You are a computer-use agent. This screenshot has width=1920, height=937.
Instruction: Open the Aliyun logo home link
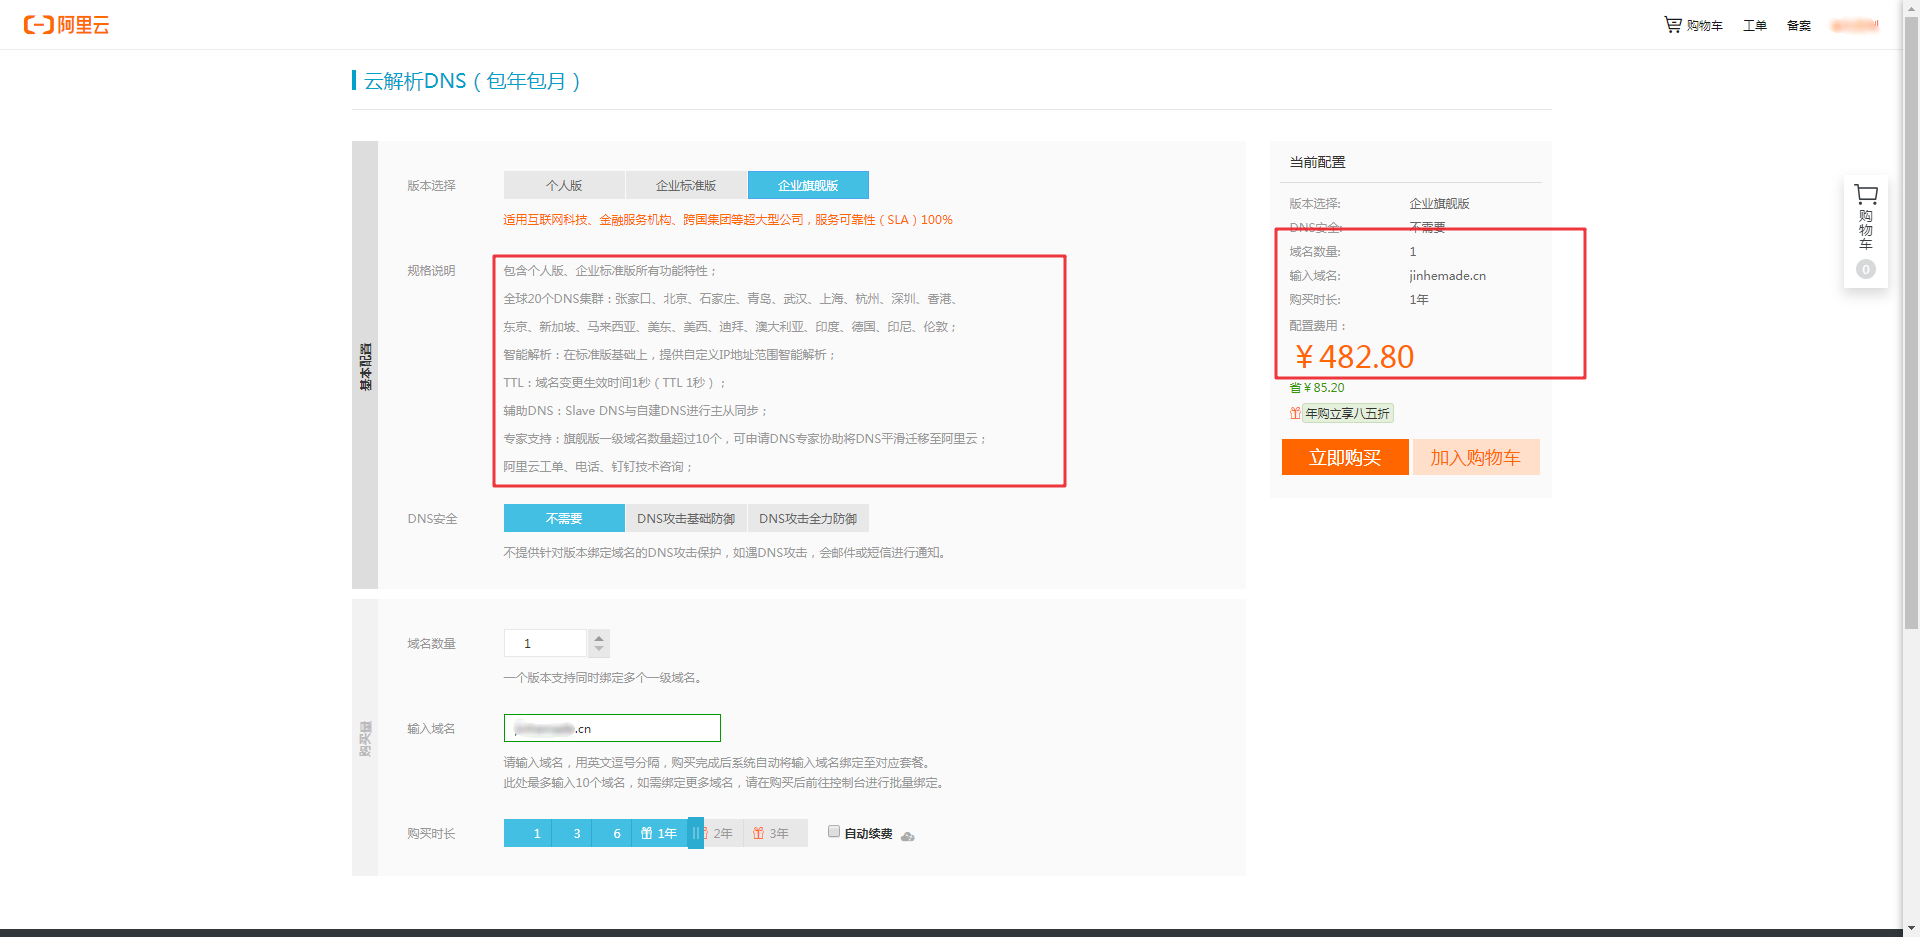tap(66, 25)
